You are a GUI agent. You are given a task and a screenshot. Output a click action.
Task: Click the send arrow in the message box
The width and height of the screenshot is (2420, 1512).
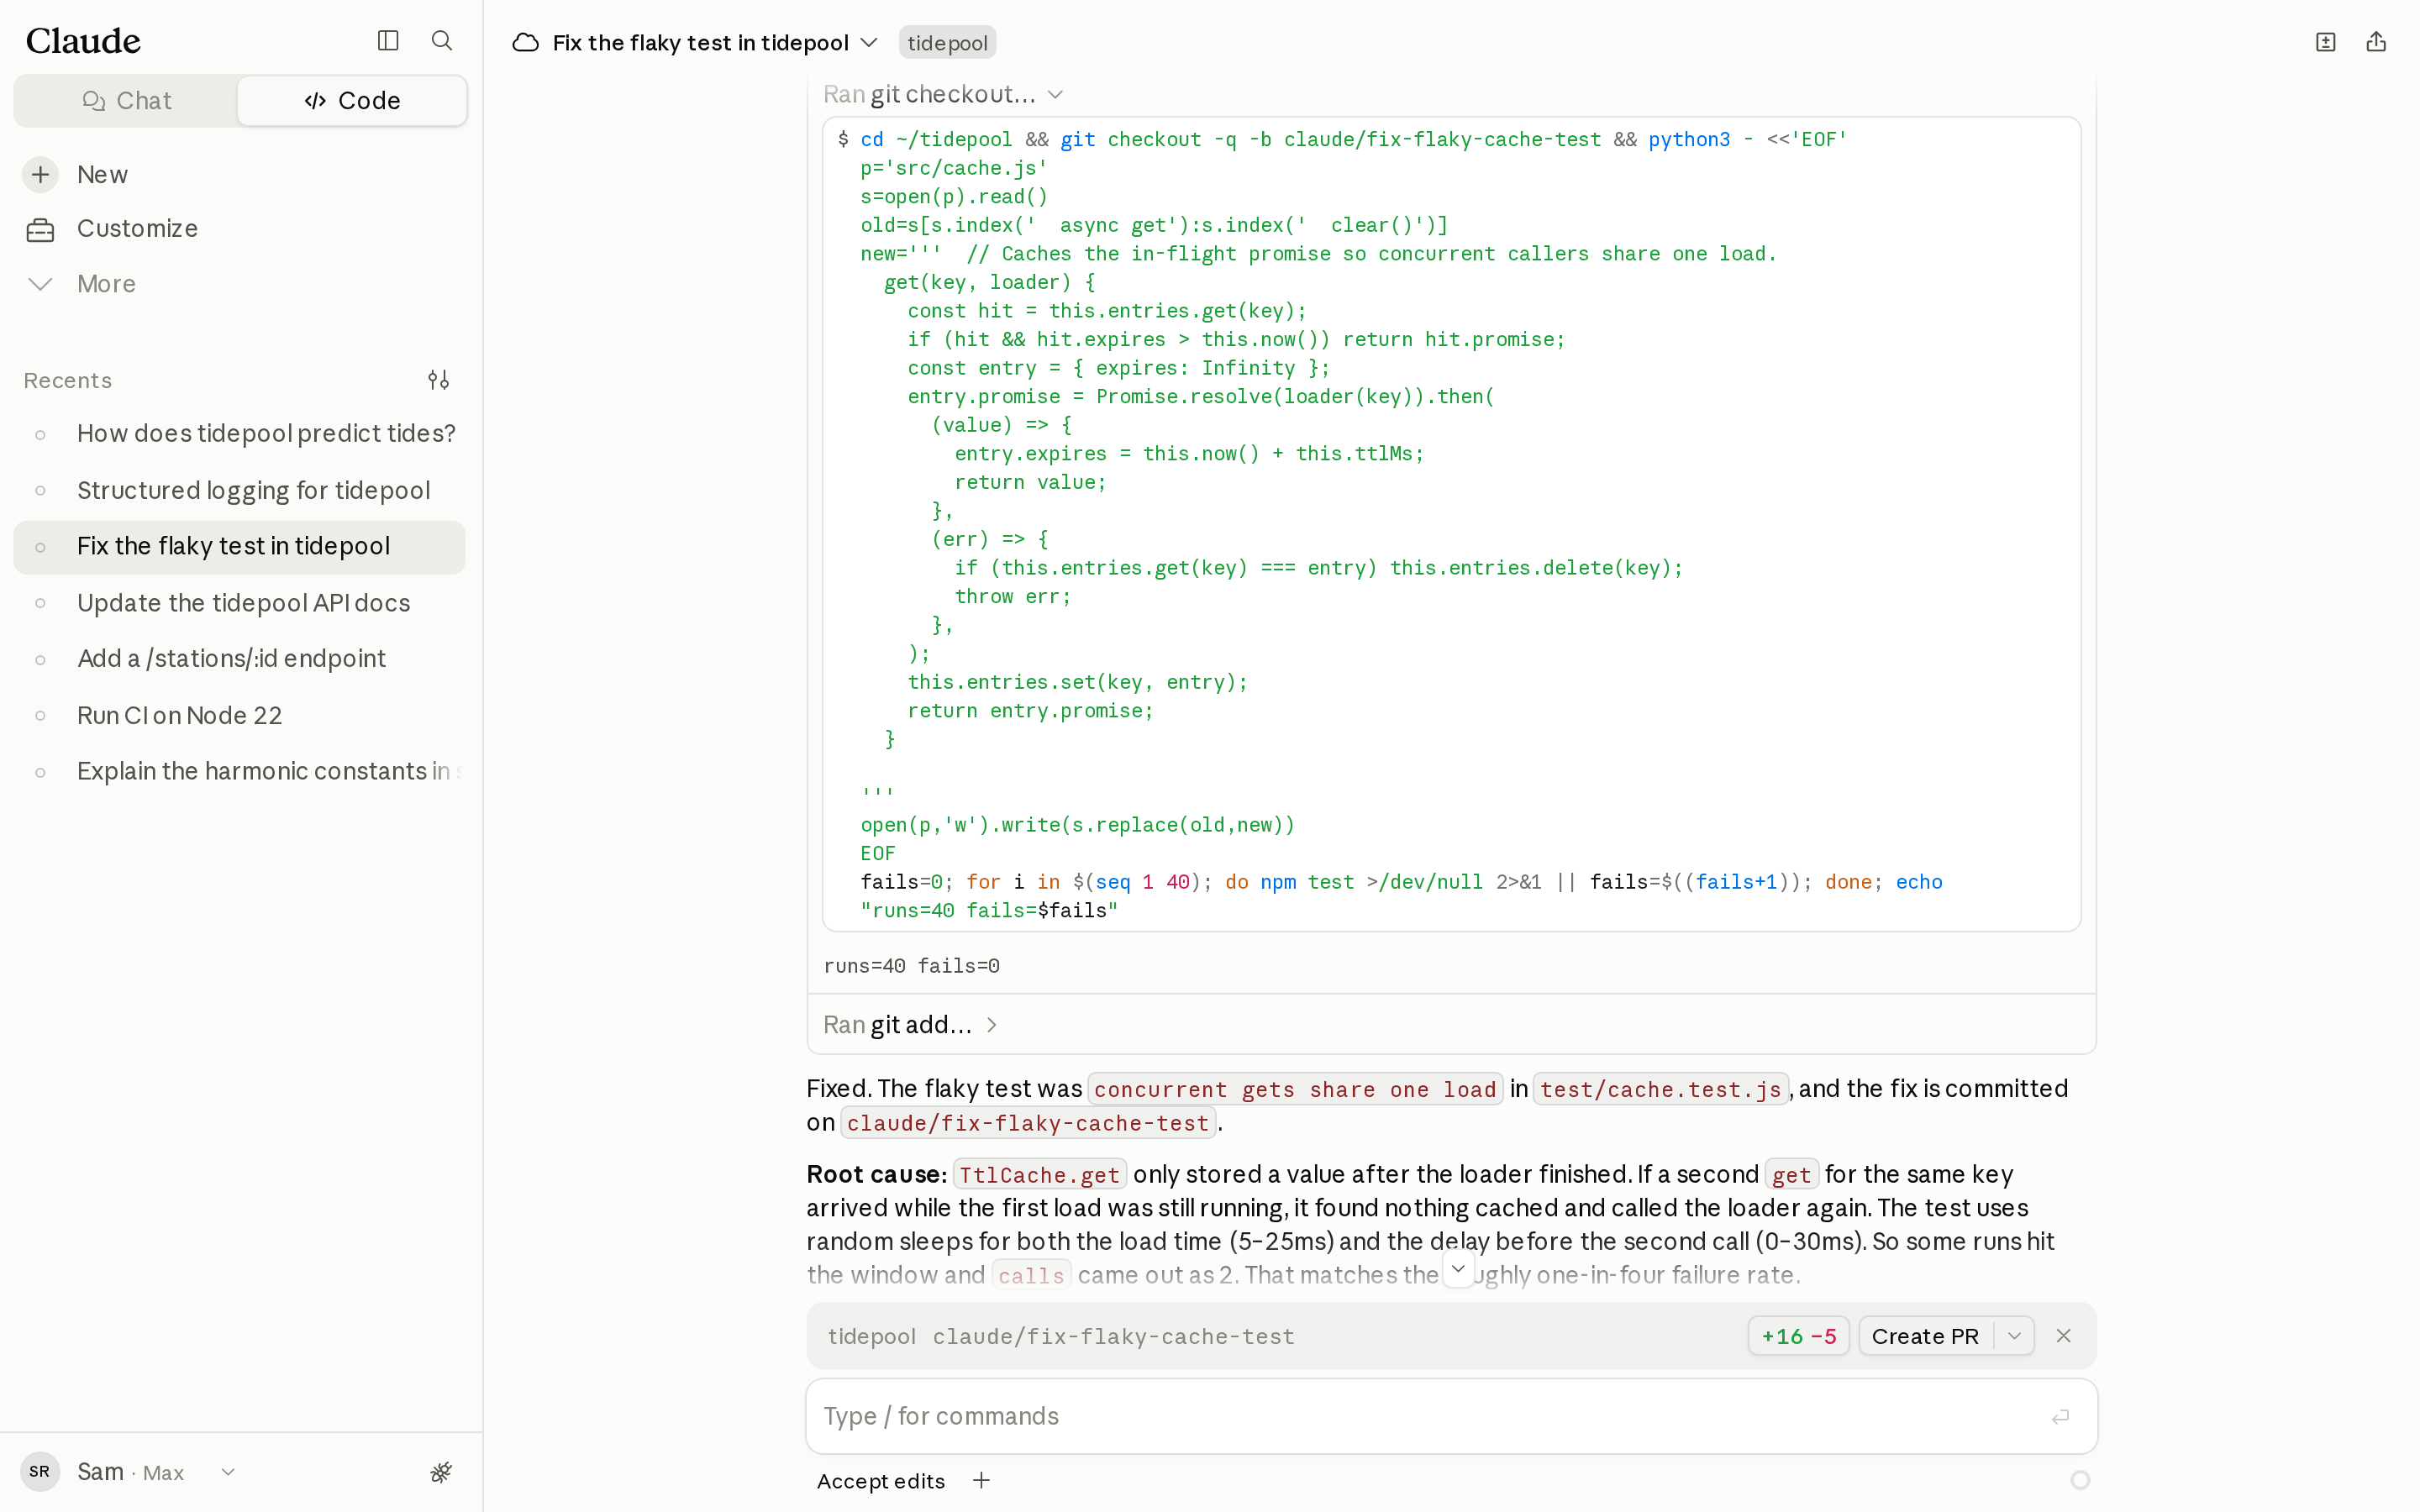tap(2060, 1417)
